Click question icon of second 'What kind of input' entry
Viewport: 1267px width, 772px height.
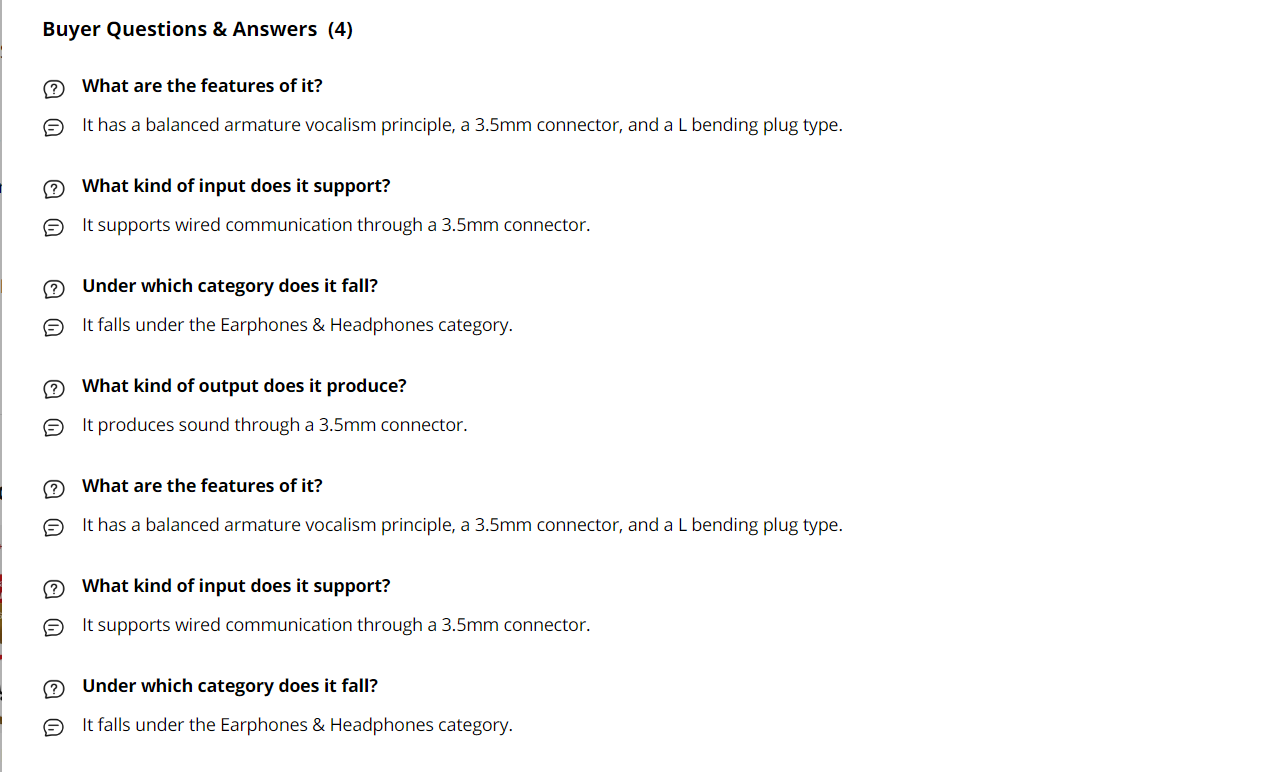(x=53, y=588)
